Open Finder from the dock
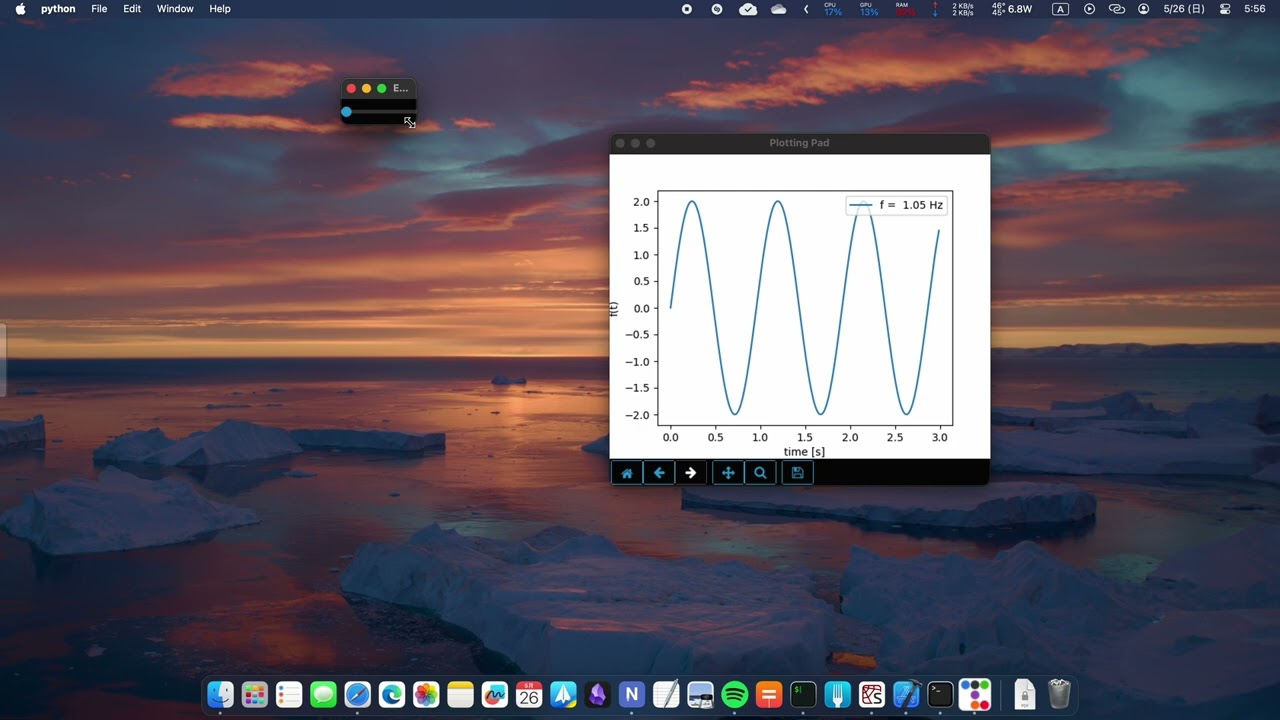The width and height of the screenshot is (1280, 720). pos(220,694)
